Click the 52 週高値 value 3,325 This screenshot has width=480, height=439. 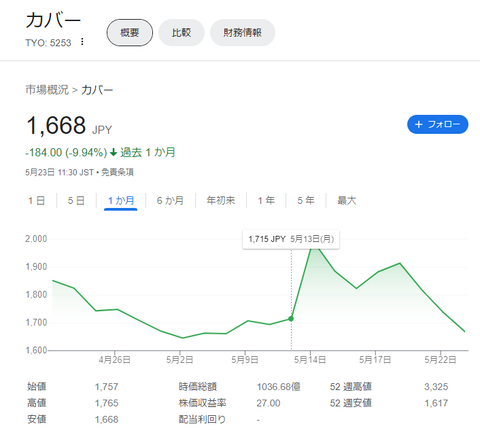coord(436,387)
